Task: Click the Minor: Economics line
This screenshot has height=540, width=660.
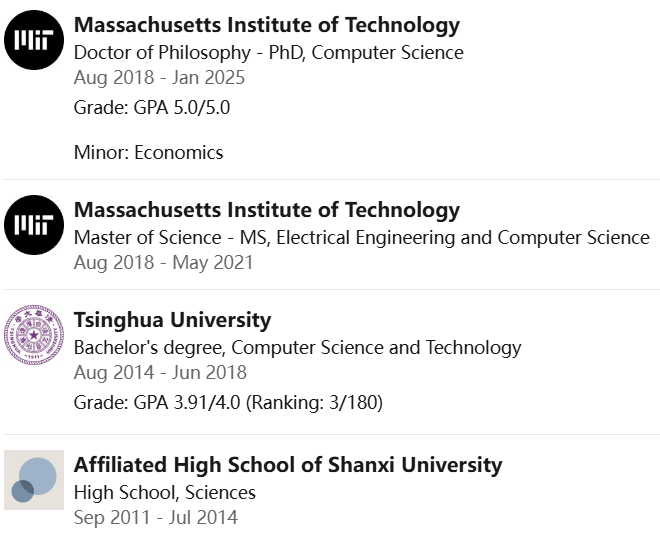Action: [x=149, y=152]
